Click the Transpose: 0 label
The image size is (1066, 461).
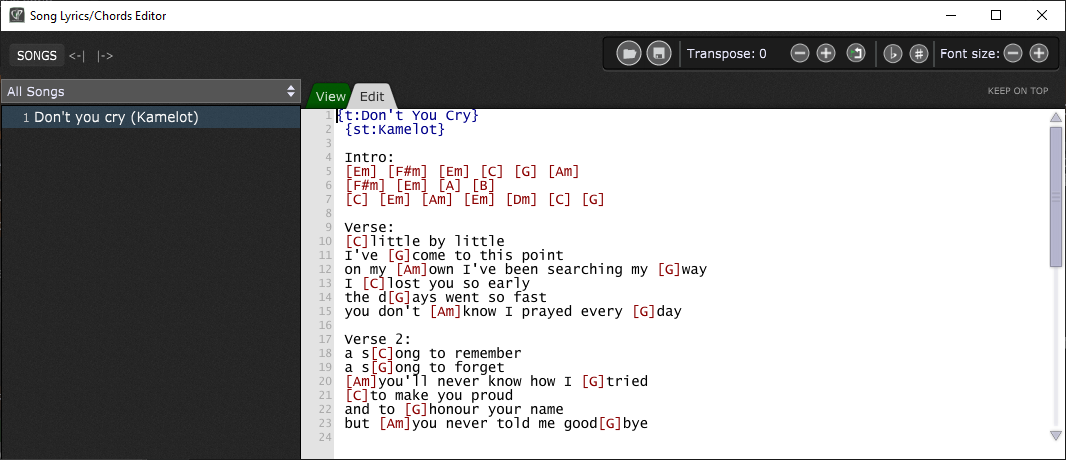[x=727, y=54]
